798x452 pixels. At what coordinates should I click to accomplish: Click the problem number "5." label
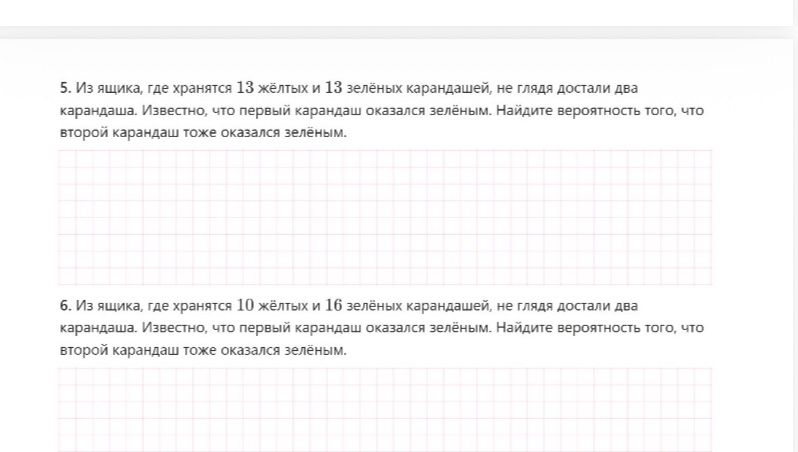pyautogui.click(x=66, y=88)
